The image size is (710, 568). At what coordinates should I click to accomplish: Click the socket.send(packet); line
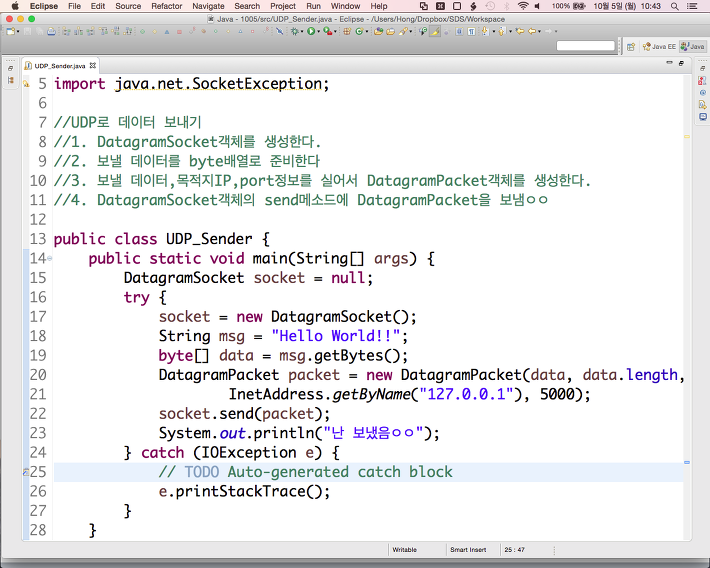tap(245, 414)
